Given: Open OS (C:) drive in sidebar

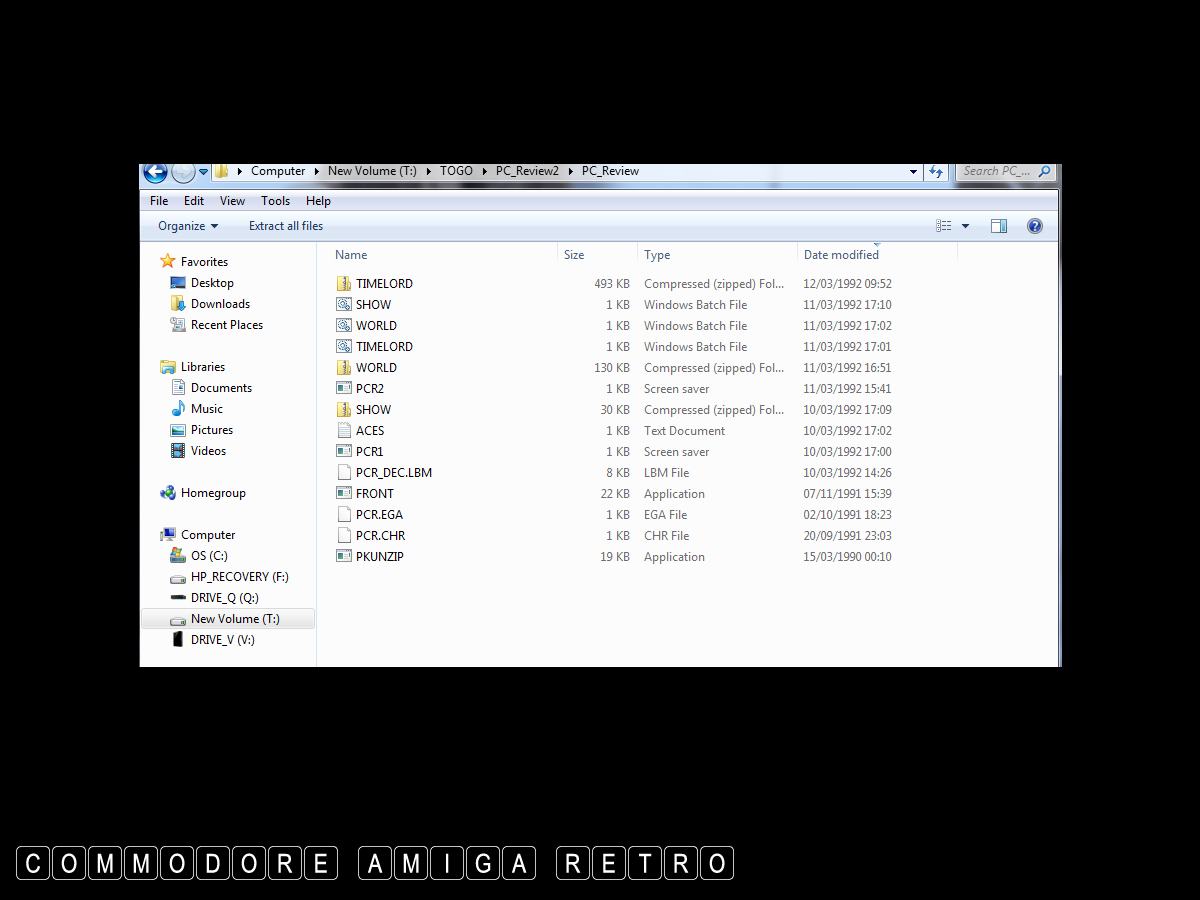Looking at the screenshot, I should point(209,556).
